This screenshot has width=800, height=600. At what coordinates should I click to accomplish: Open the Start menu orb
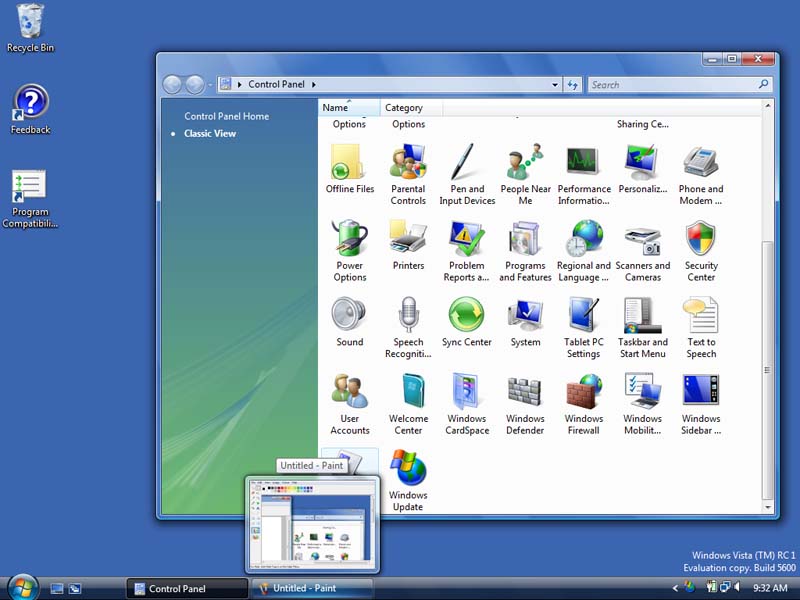pos(22,587)
